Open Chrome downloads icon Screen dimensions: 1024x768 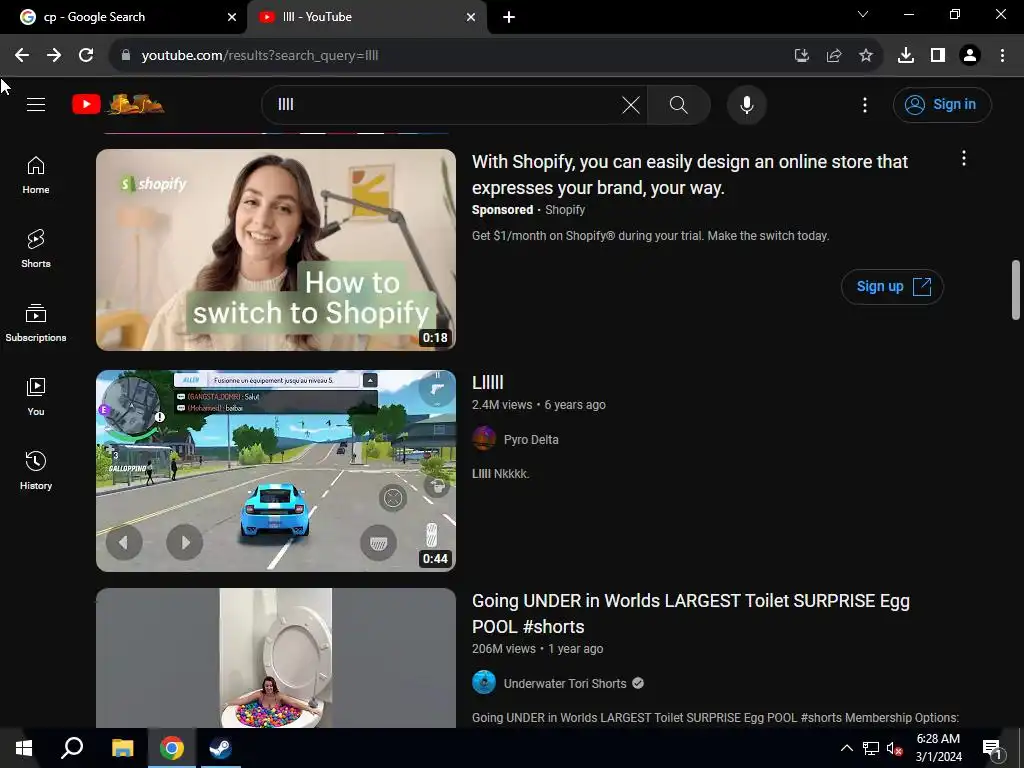pos(906,56)
